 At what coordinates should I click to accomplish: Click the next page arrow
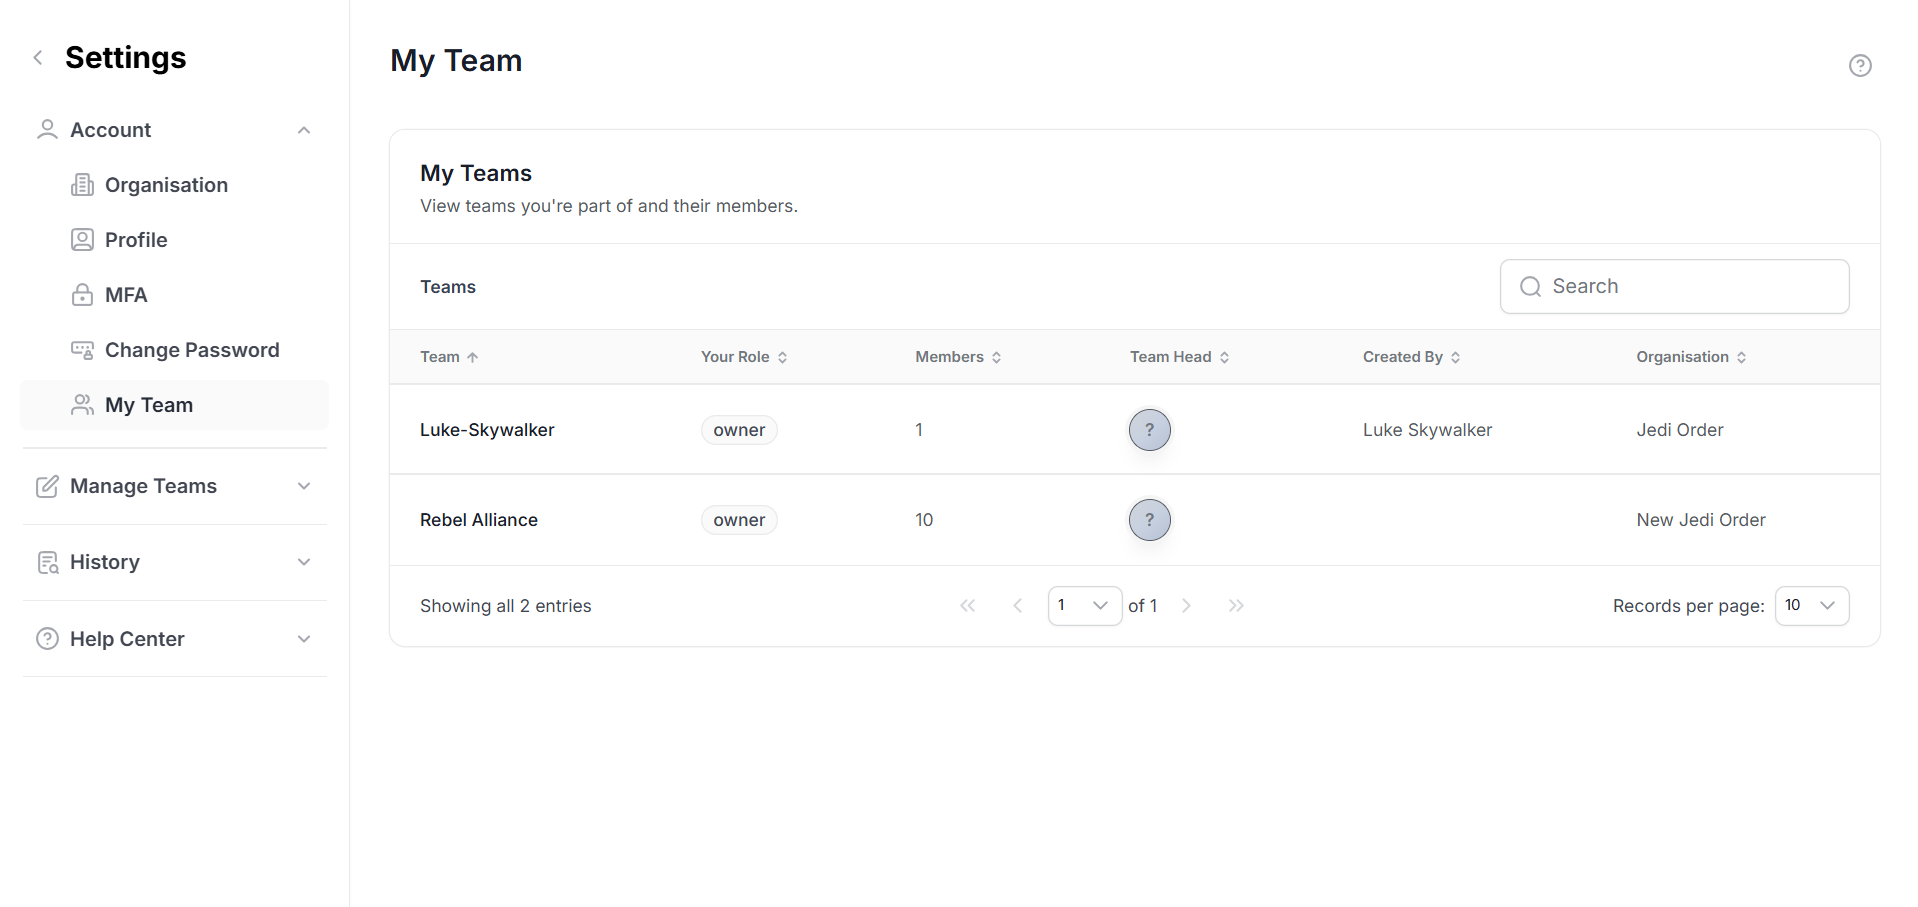point(1186,606)
